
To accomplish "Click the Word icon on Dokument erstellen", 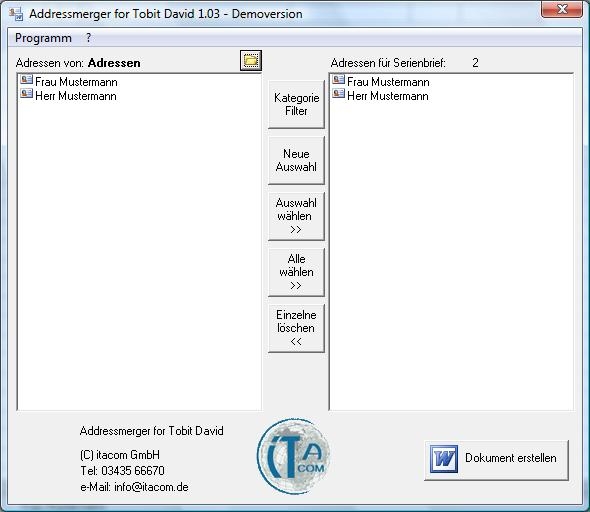I will (444, 459).
